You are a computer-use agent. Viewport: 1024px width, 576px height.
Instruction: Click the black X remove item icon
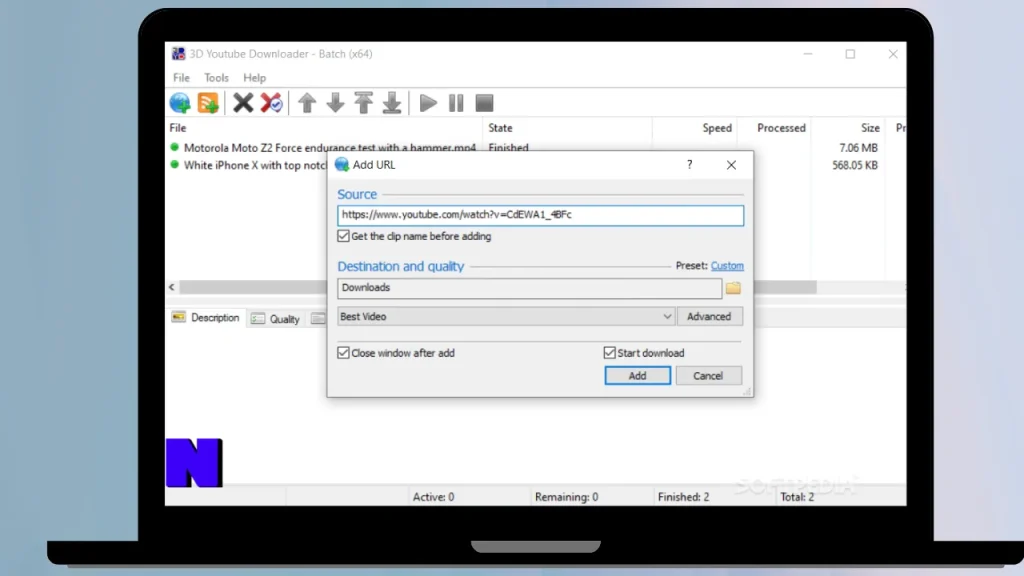pos(243,103)
